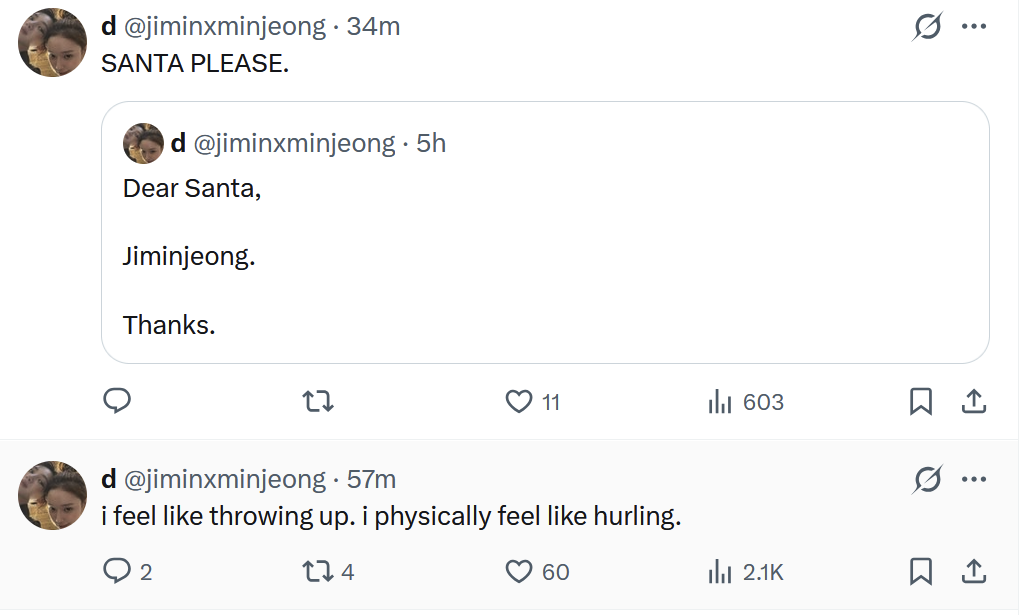
Task: Share the throwing up tweet
Action: click(x=974, y=571)
